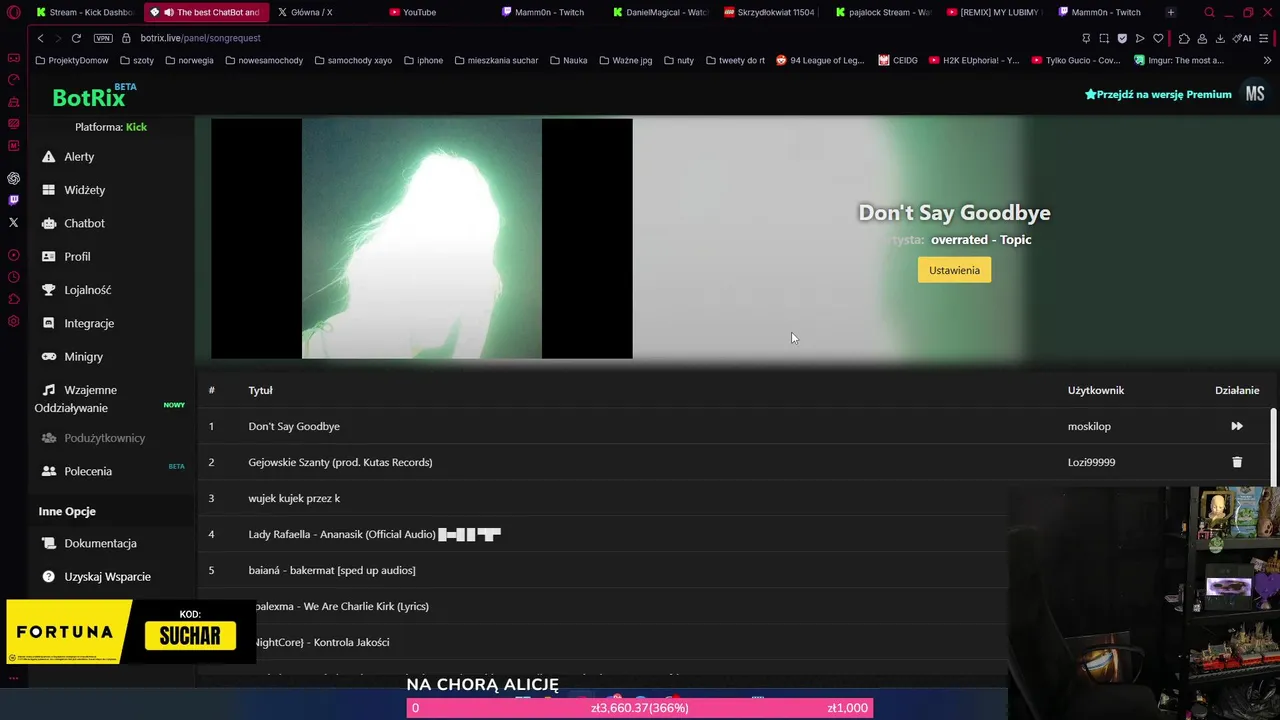Viewport: 1280px width, 720px height.
Task: Toggle VPN badge in address bar
Action: [103, 38]
